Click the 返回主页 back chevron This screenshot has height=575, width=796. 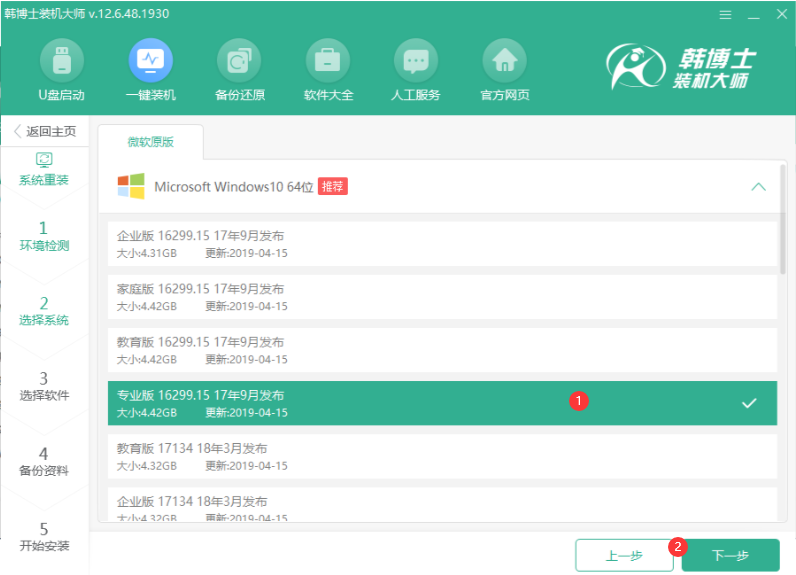18,132
